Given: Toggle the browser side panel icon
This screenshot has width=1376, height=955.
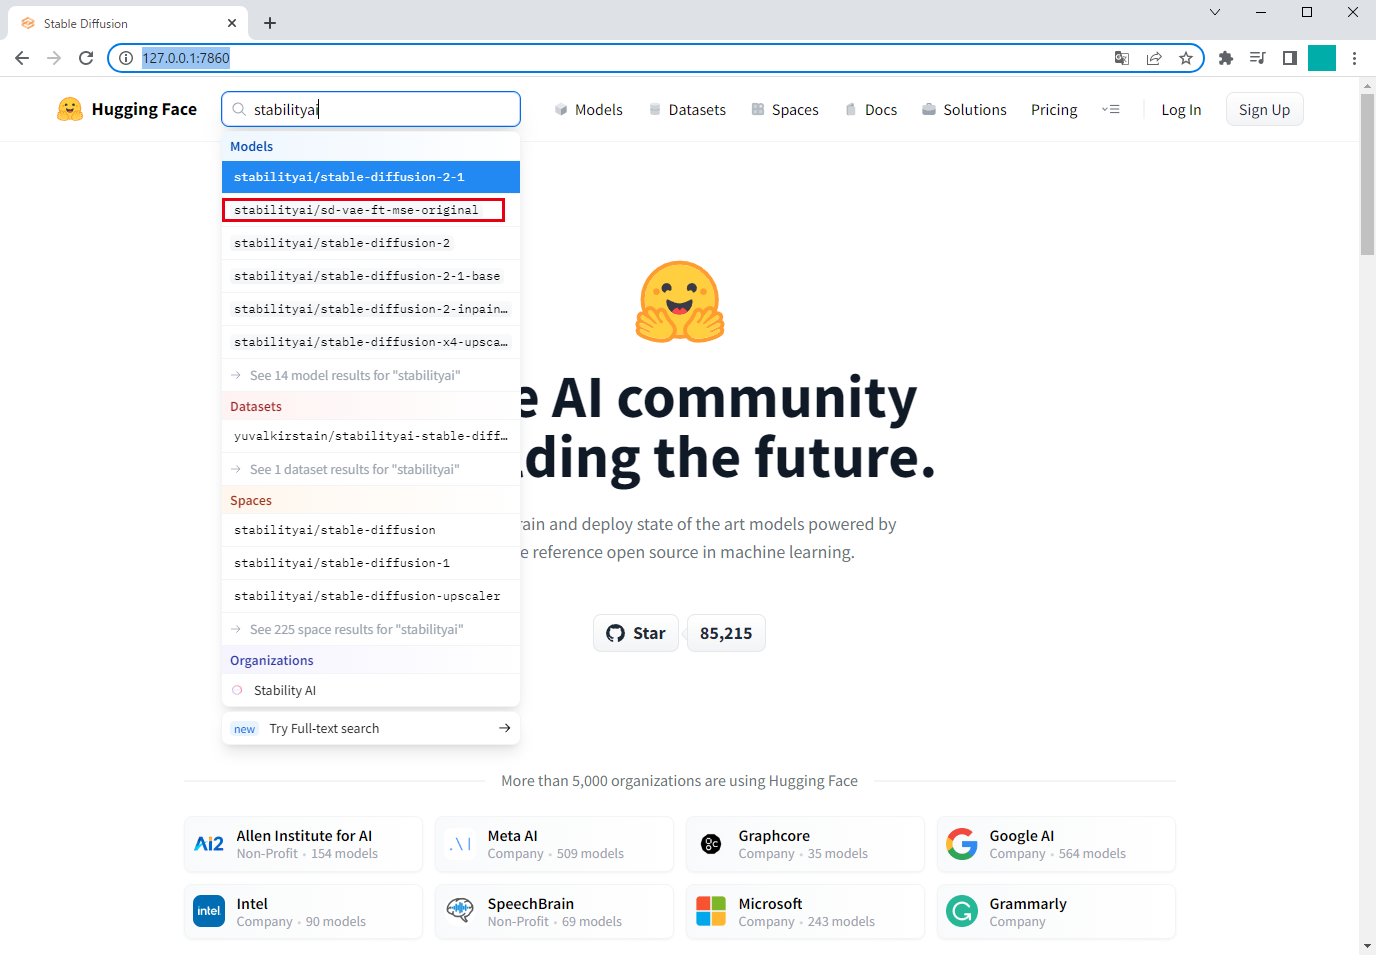Looking at the screenshot, I should tap(1290, 58).
